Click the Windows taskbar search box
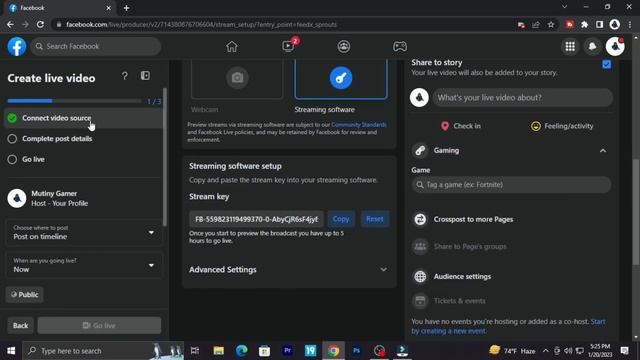This screenshot has width=640, height=360. pos(103,351)
